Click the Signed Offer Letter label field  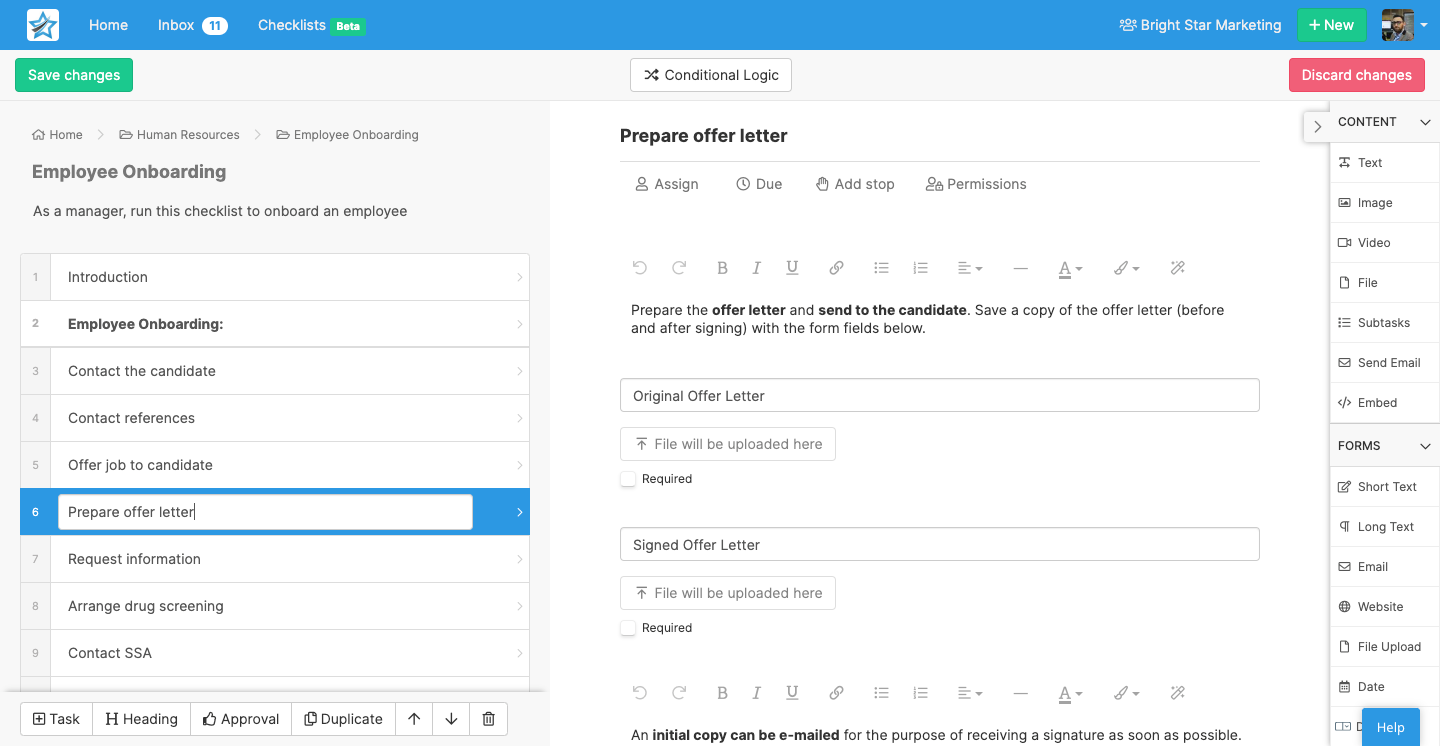(940, 545)
